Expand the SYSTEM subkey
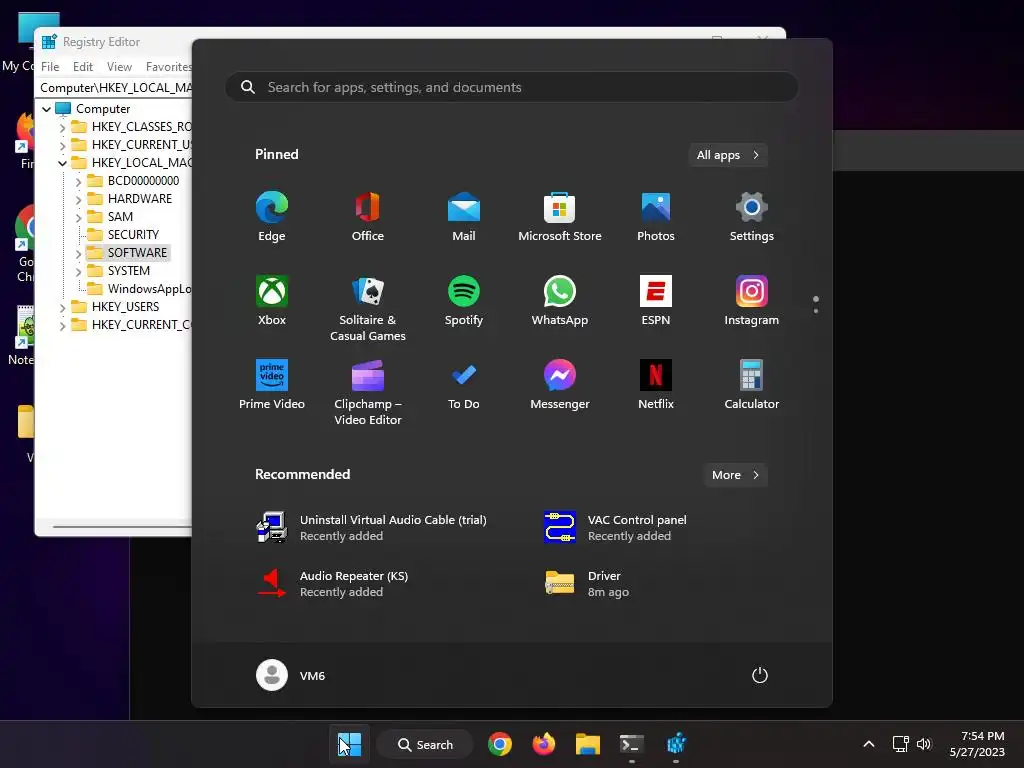 coord(78,271)
